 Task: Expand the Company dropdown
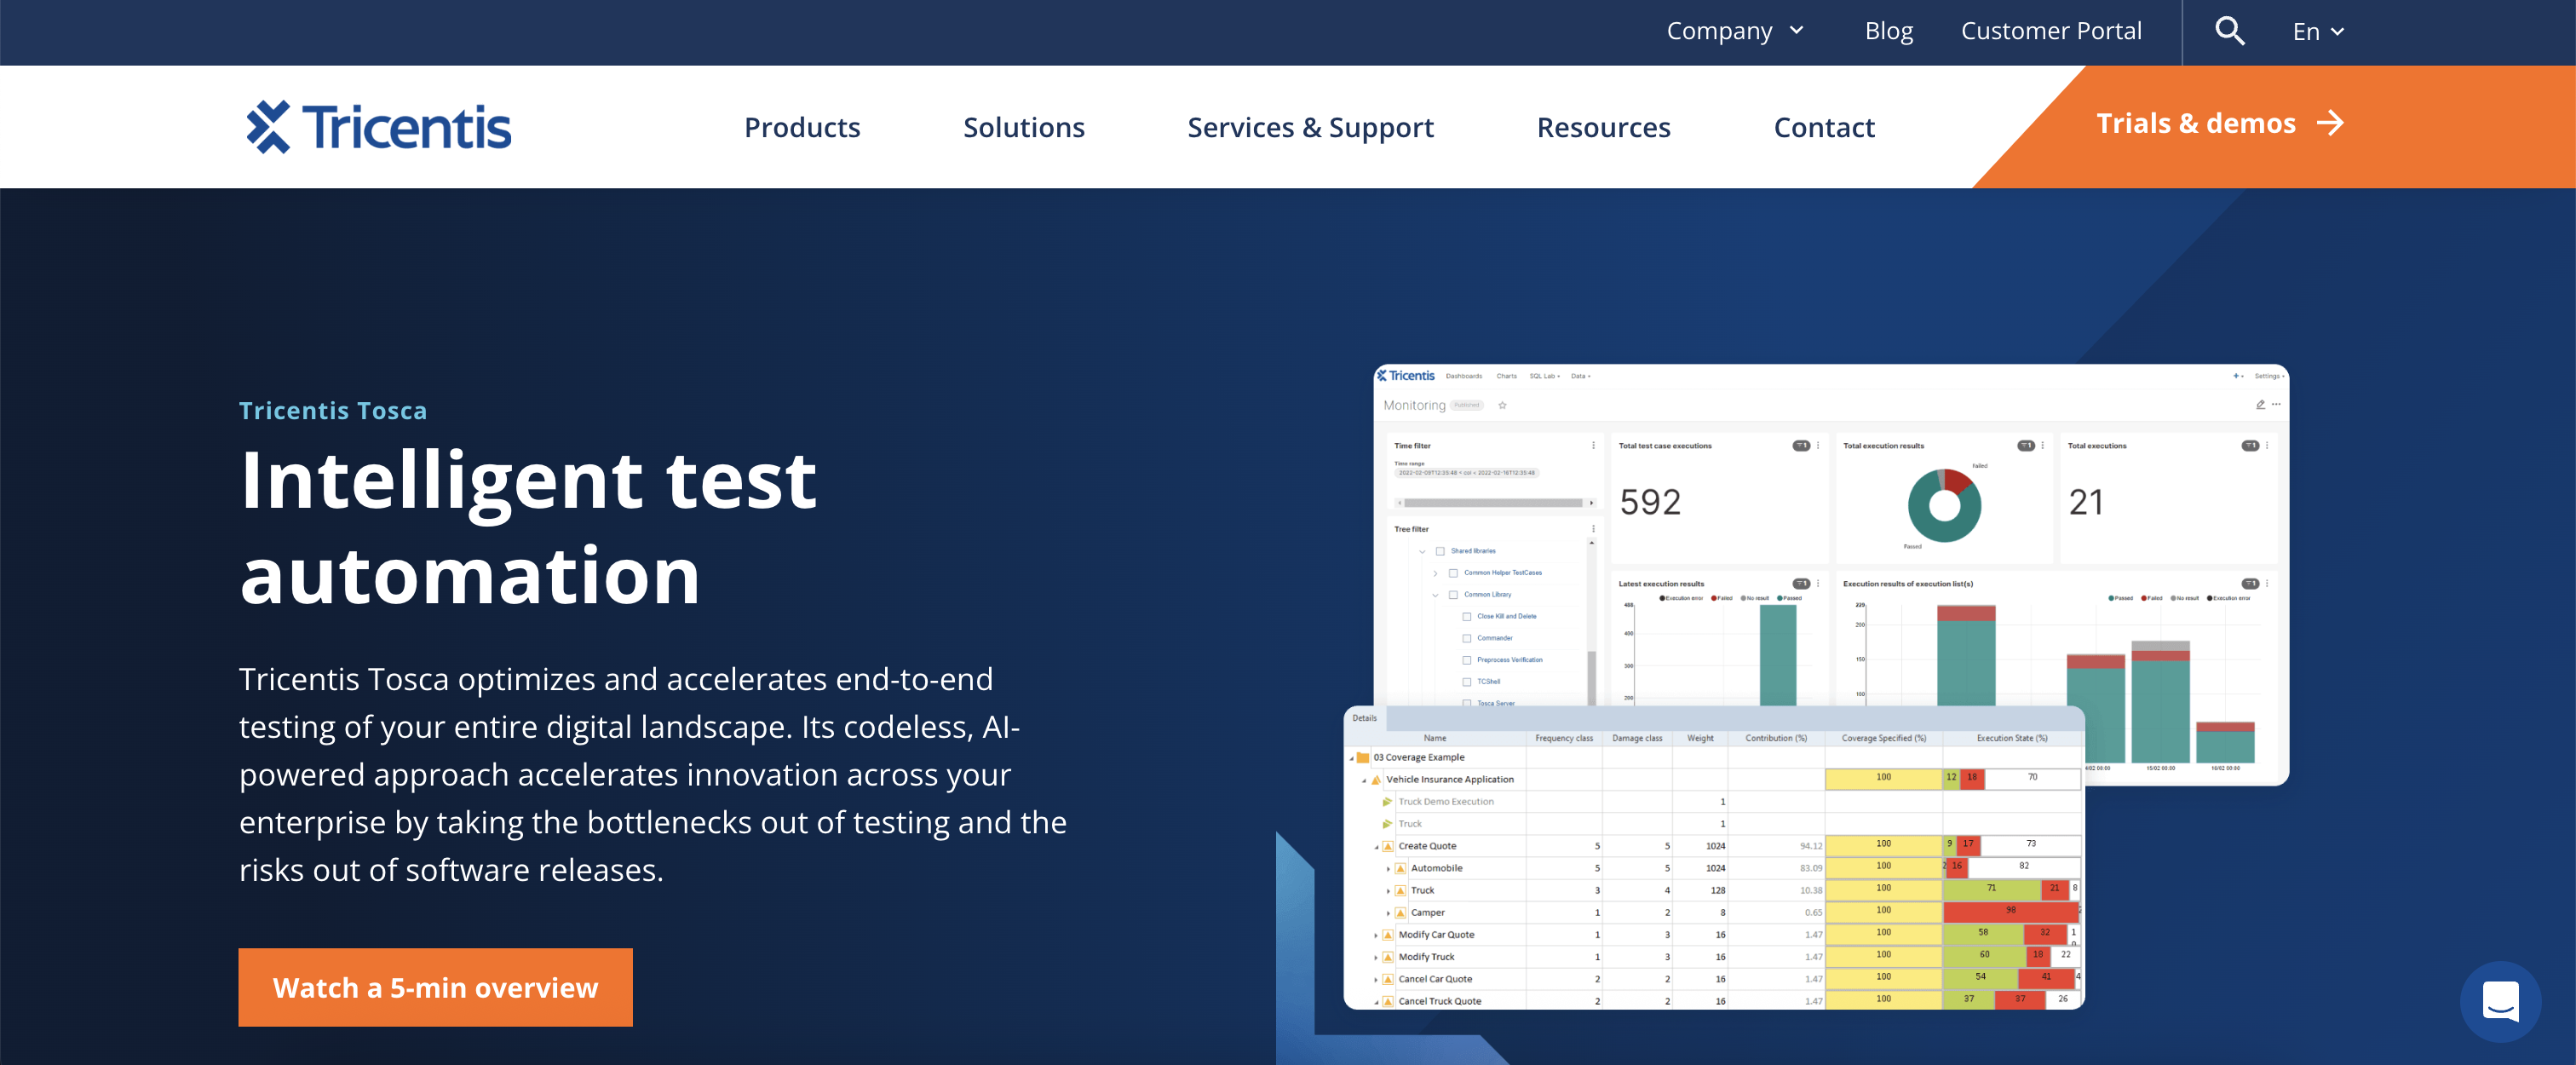tap(1735, 32)
